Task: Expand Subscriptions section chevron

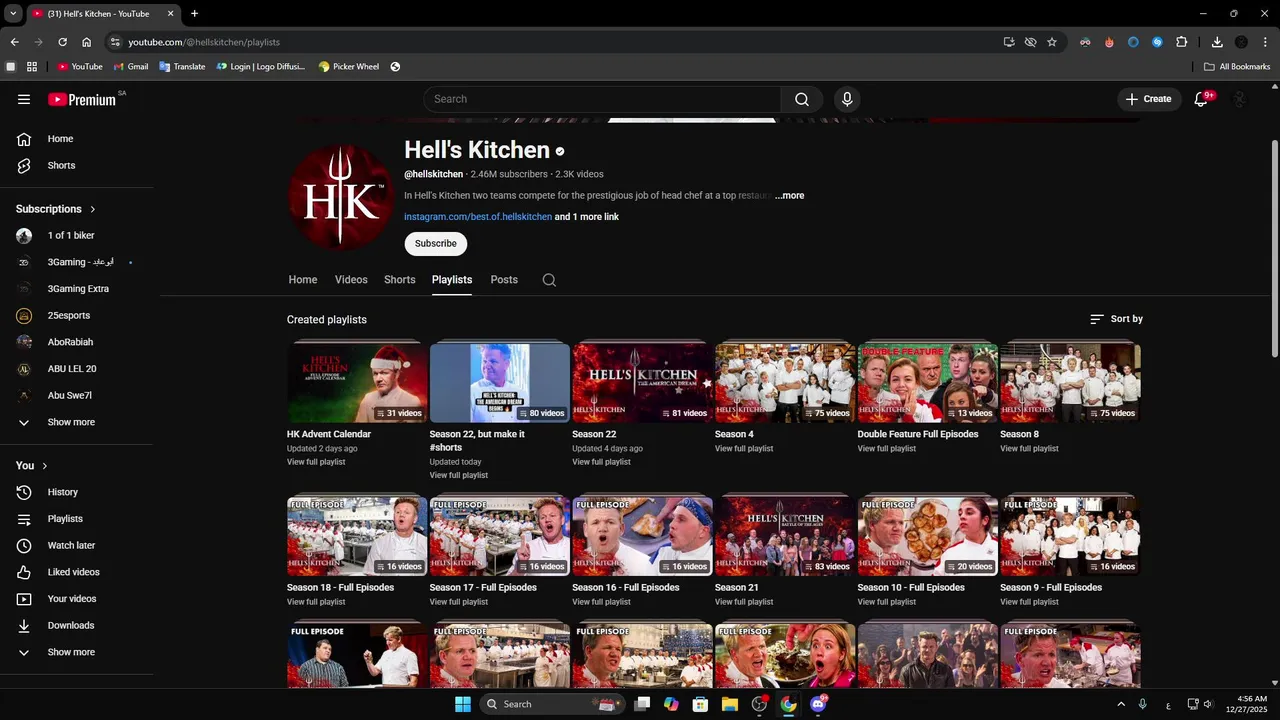Action: [93, 209]
